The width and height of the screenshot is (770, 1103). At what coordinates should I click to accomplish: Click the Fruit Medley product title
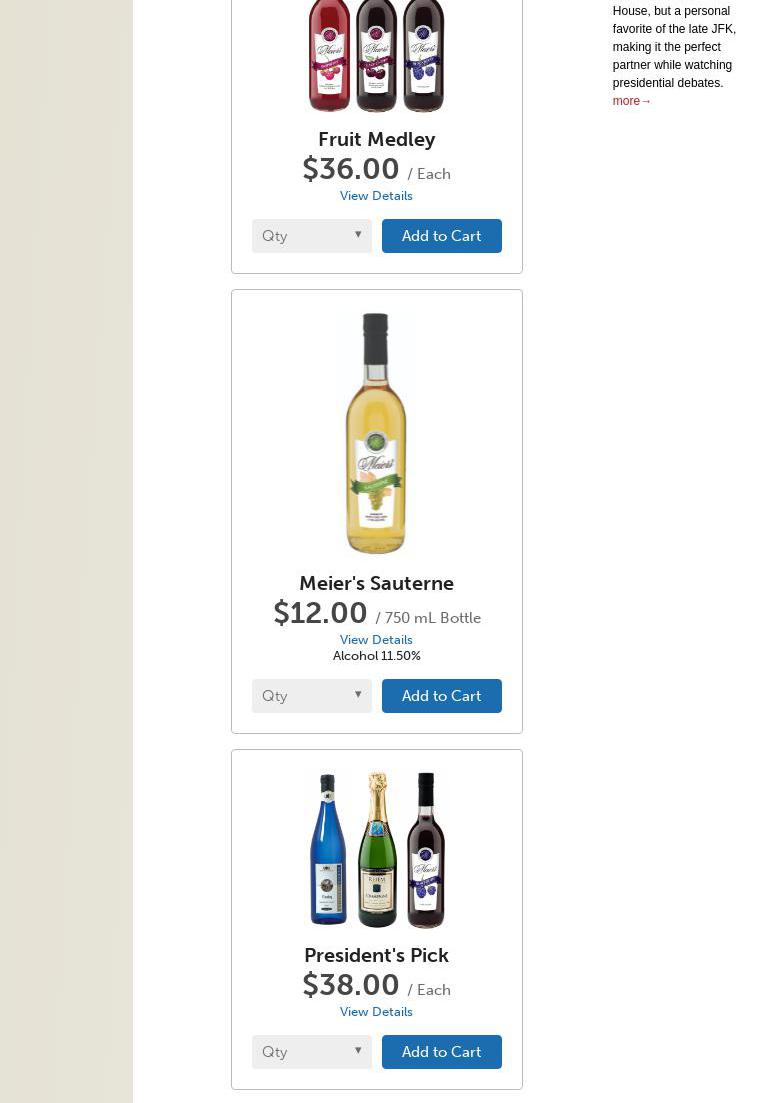376,139
